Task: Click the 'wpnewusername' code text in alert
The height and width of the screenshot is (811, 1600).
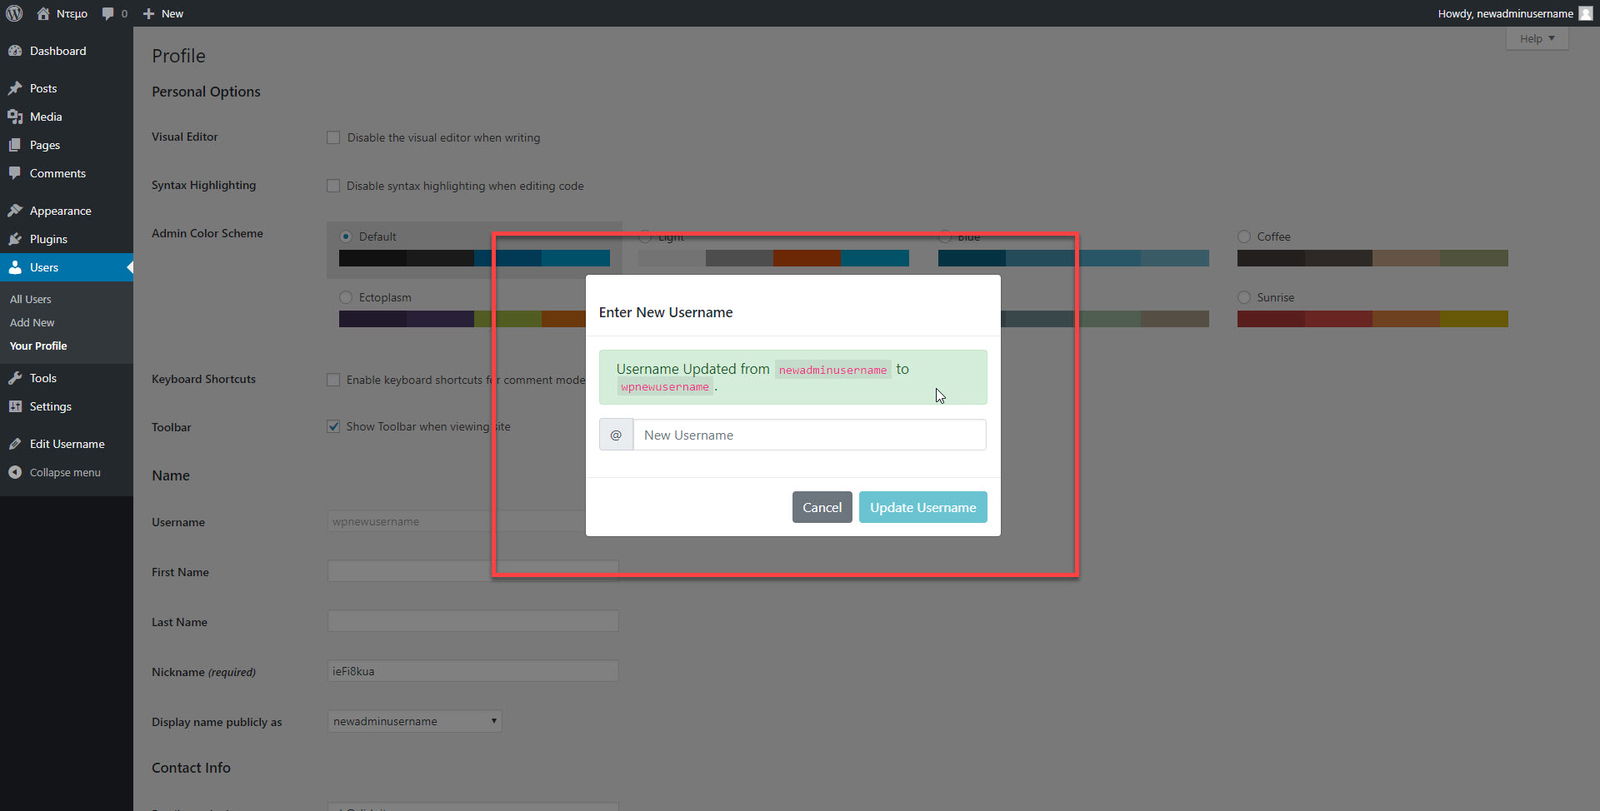Action: (x=665, y=387)
